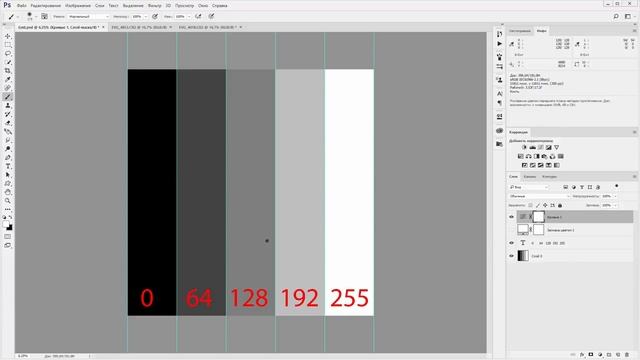Image resolution: width=640 pixels, height=360 pixels.
Task: Select the Path Selection tool
Action: click(x=8, y=175)
